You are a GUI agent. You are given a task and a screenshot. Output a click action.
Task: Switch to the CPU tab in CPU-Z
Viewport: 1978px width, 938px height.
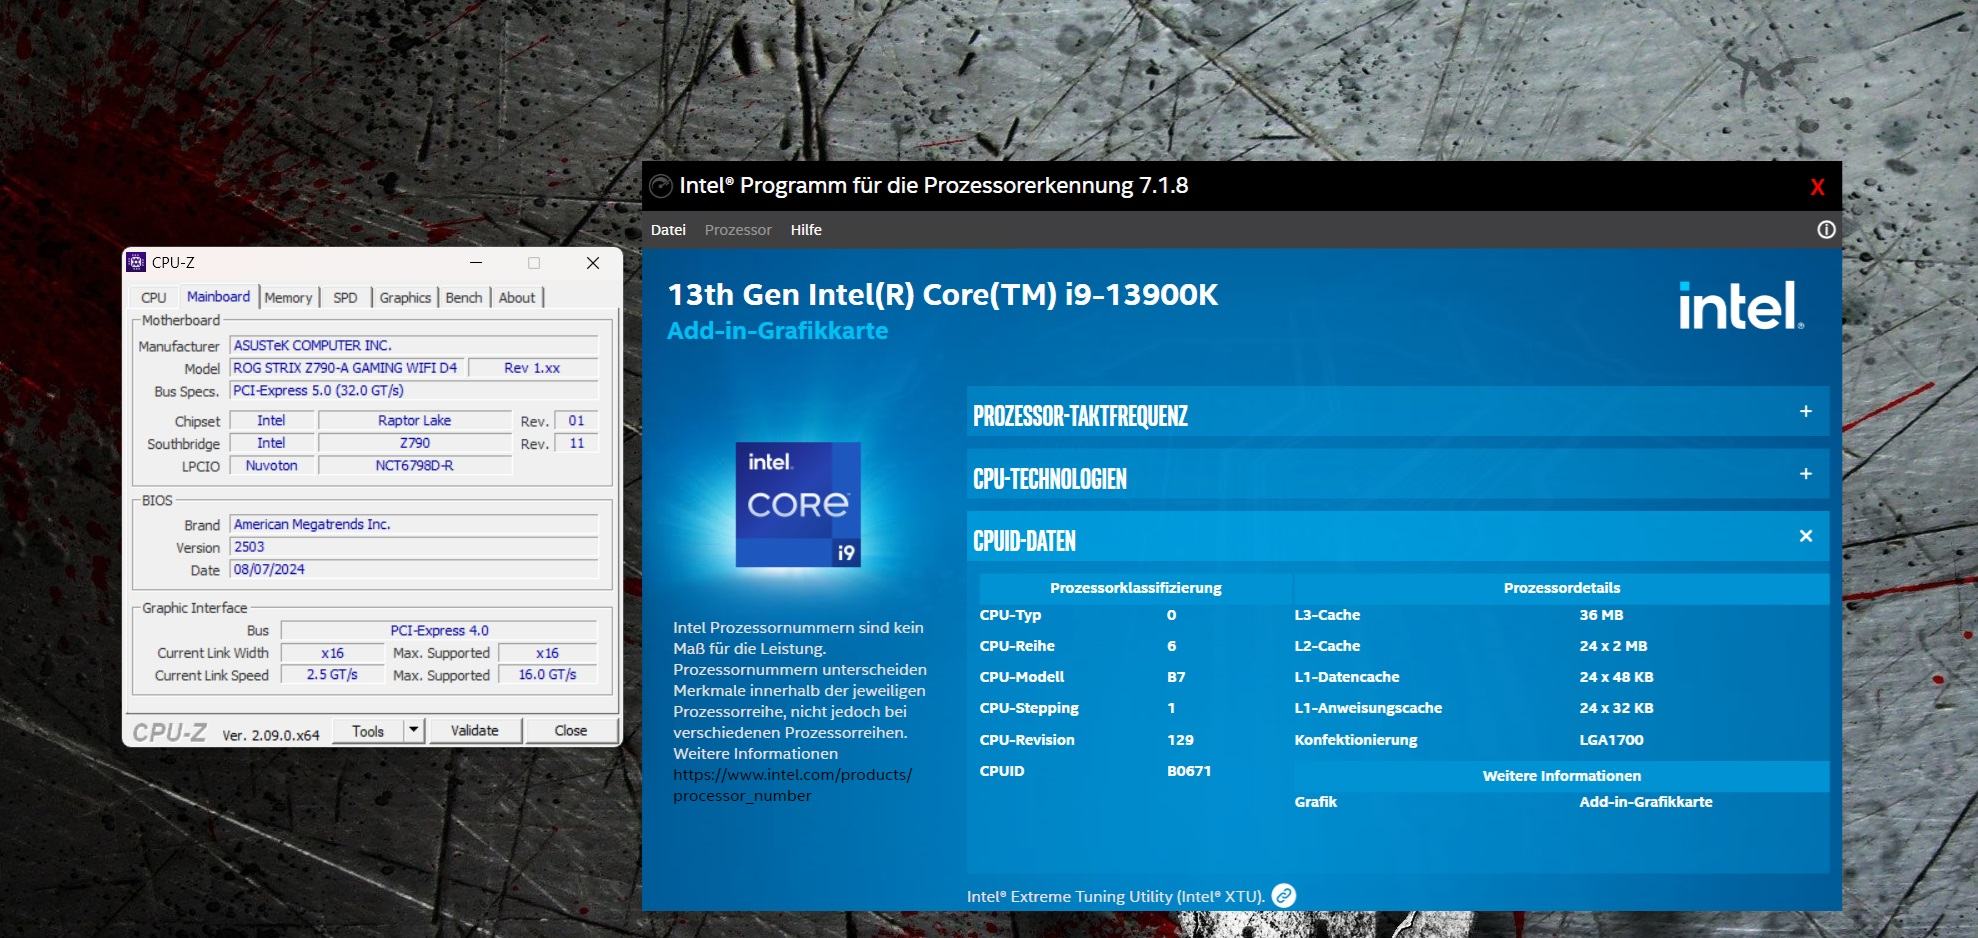(154, 298)
